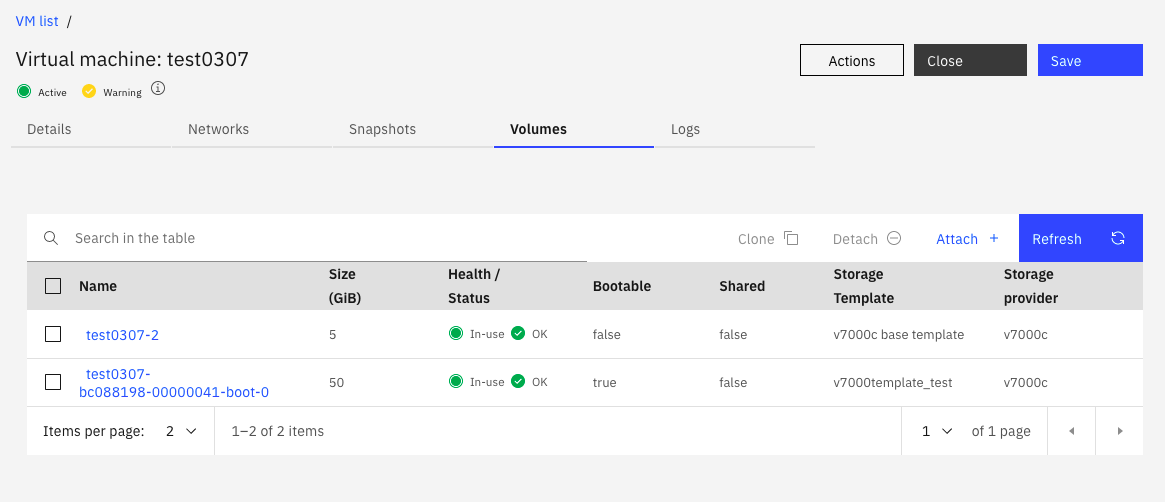The image size is (1165, 502).
Task: Expand the page number selector
Action: [x=937, y=431]
